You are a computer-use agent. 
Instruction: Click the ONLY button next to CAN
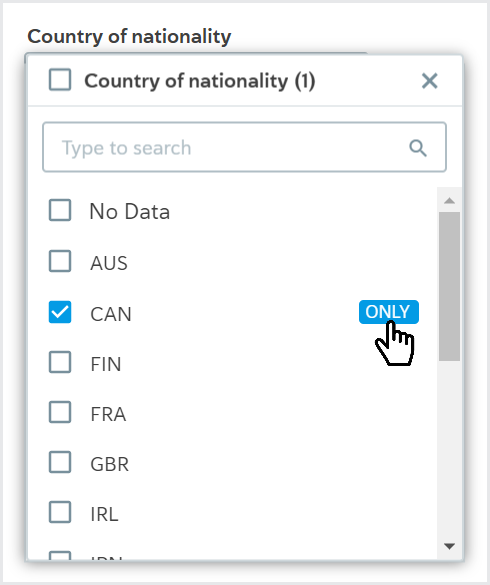(388, 312)
